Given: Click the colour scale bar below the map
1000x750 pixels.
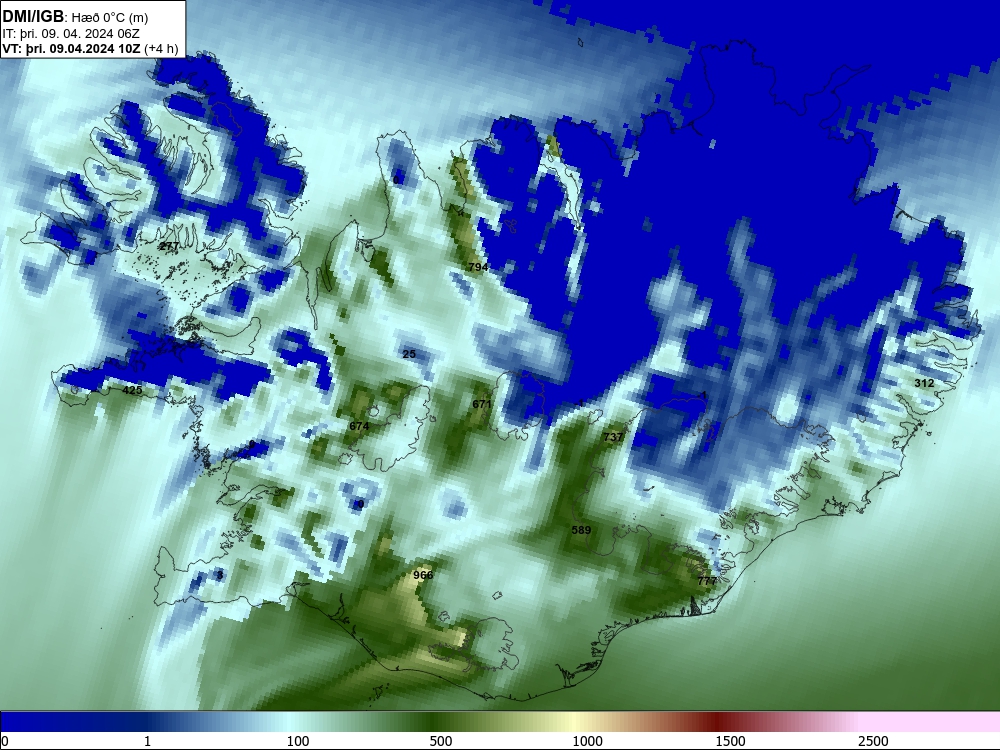Looking at the screenshot, I should coord(500,721).
